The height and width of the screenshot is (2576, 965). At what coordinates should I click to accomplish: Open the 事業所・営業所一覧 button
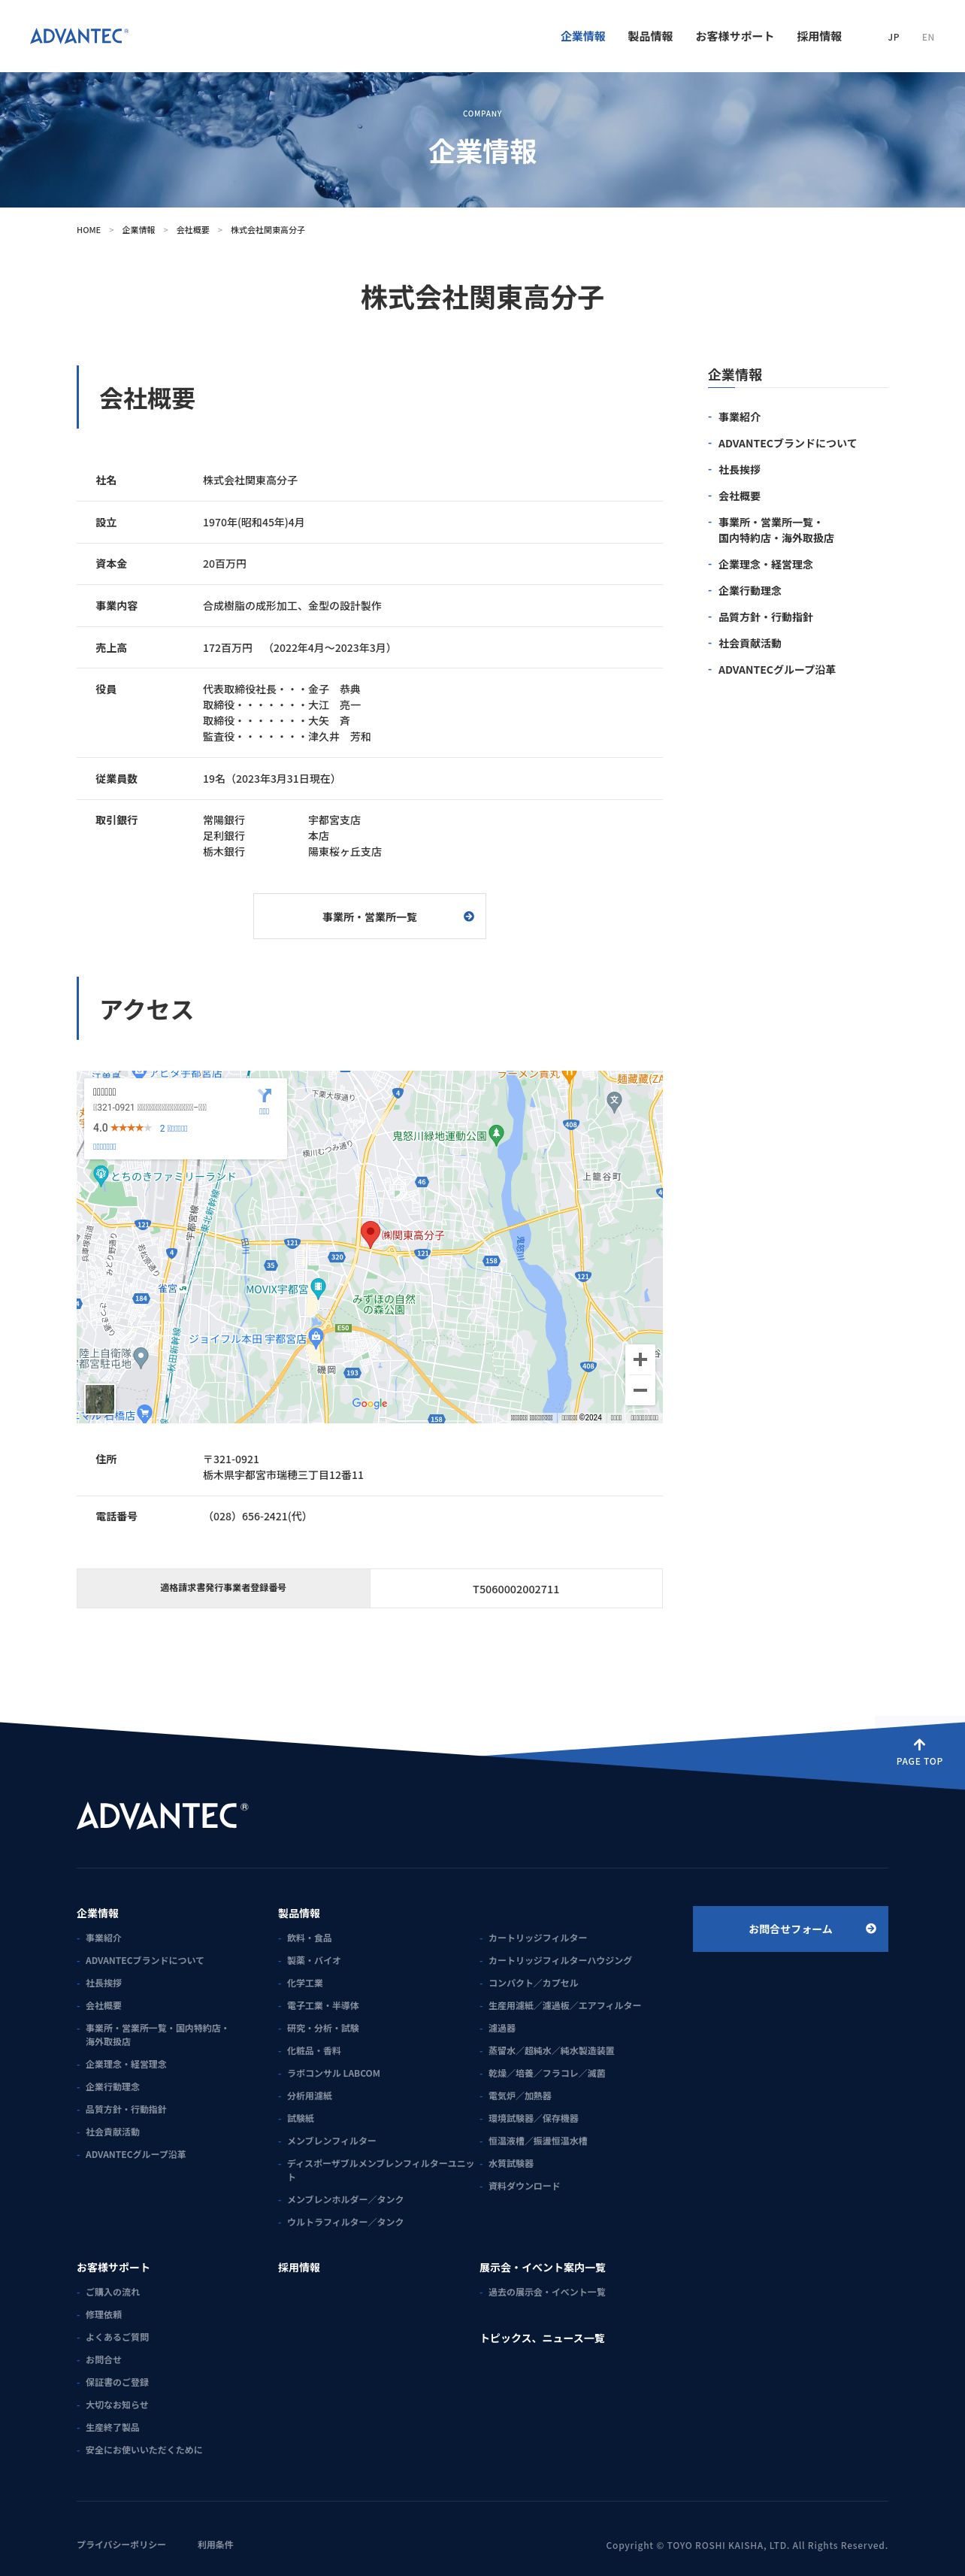[370, 916]
